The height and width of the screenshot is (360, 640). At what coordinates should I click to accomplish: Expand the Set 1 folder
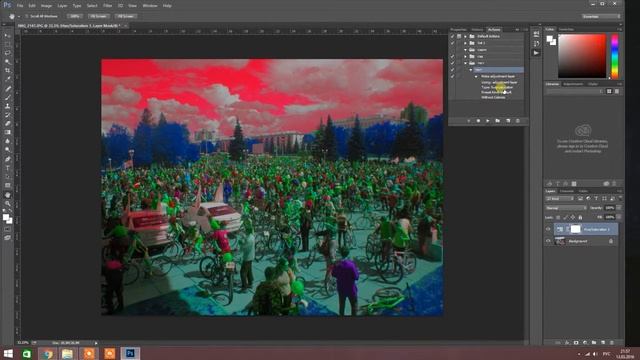click(x=465, y=43)
